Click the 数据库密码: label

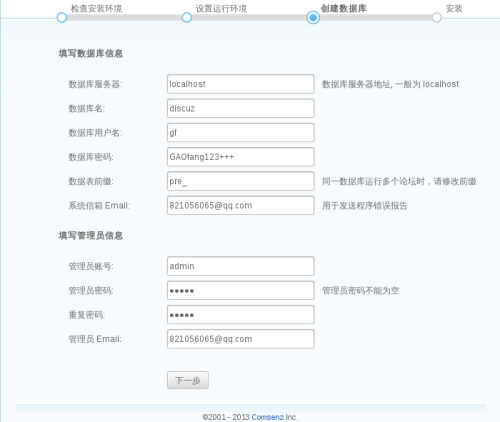(x=91, y=157)
